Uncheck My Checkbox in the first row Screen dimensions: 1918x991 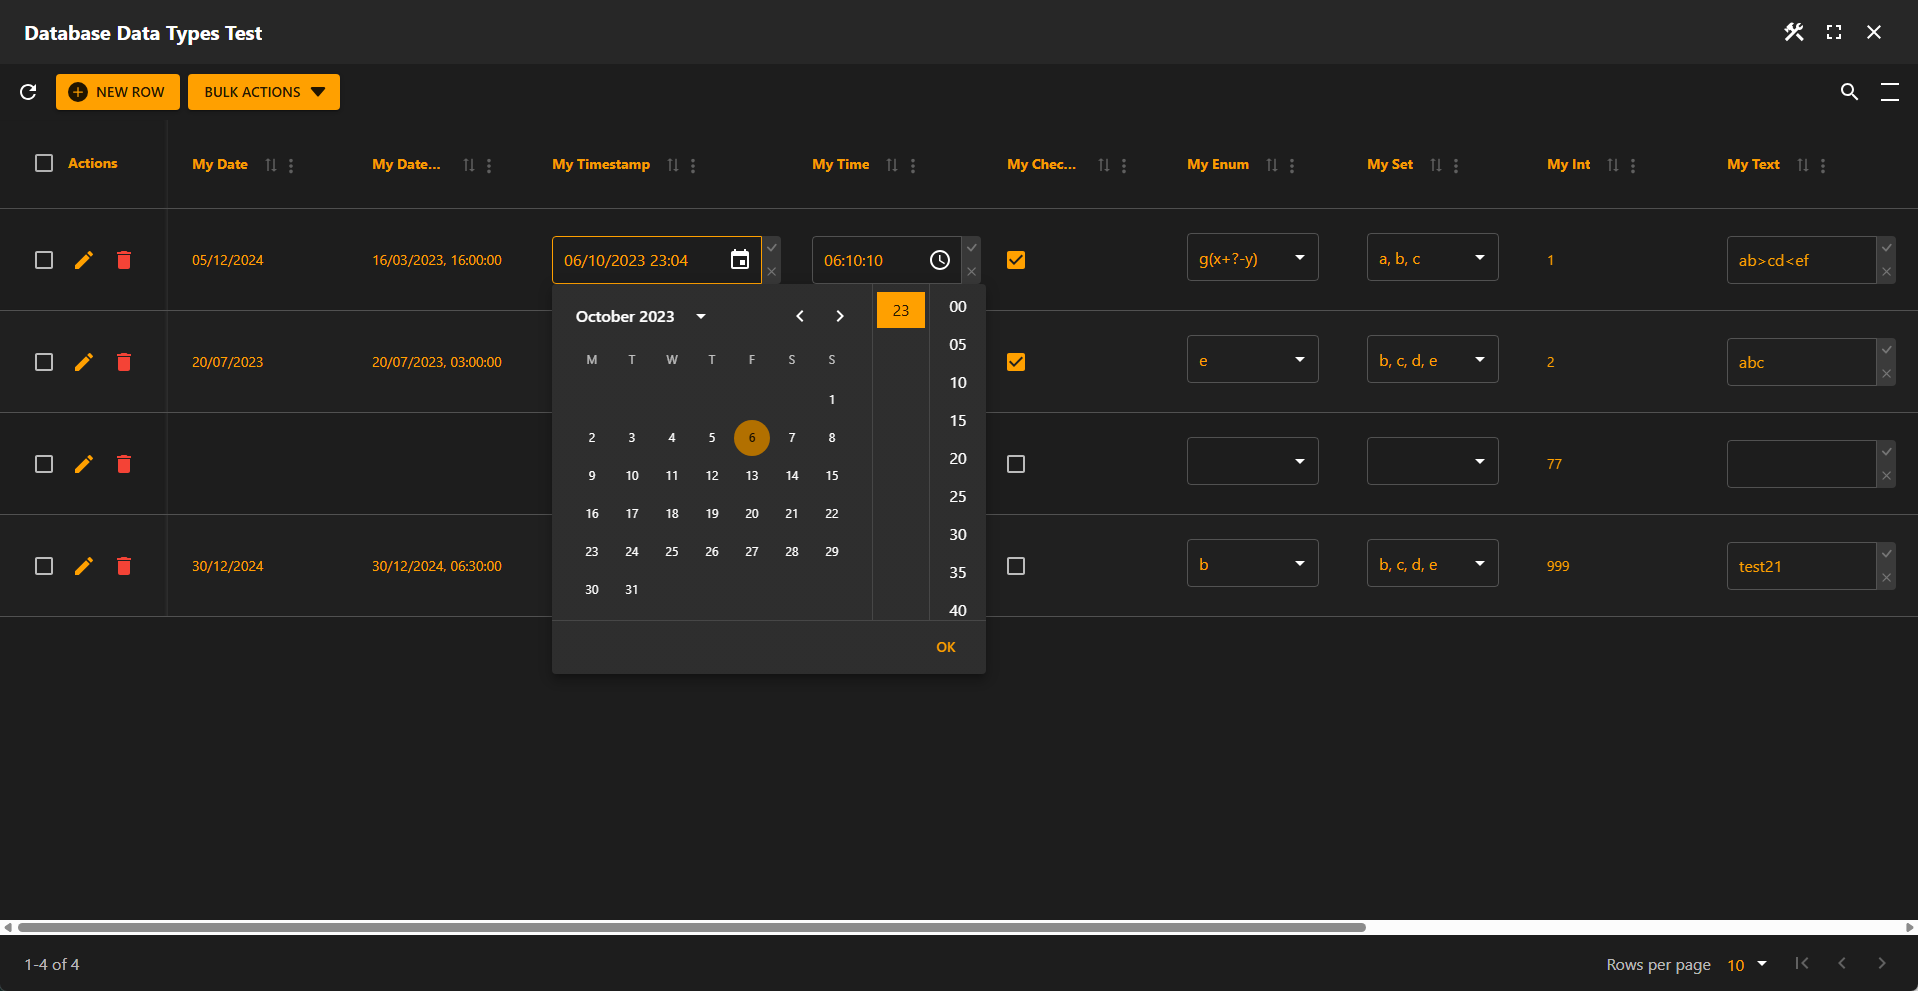1016,260
